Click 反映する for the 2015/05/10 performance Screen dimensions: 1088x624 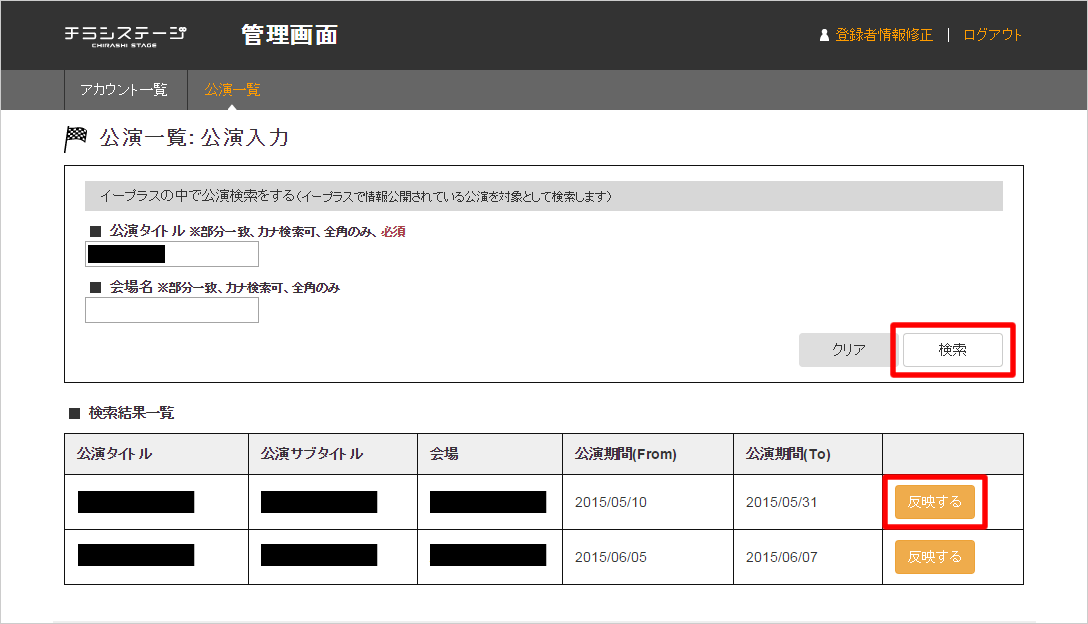click(x=934, y=502)
